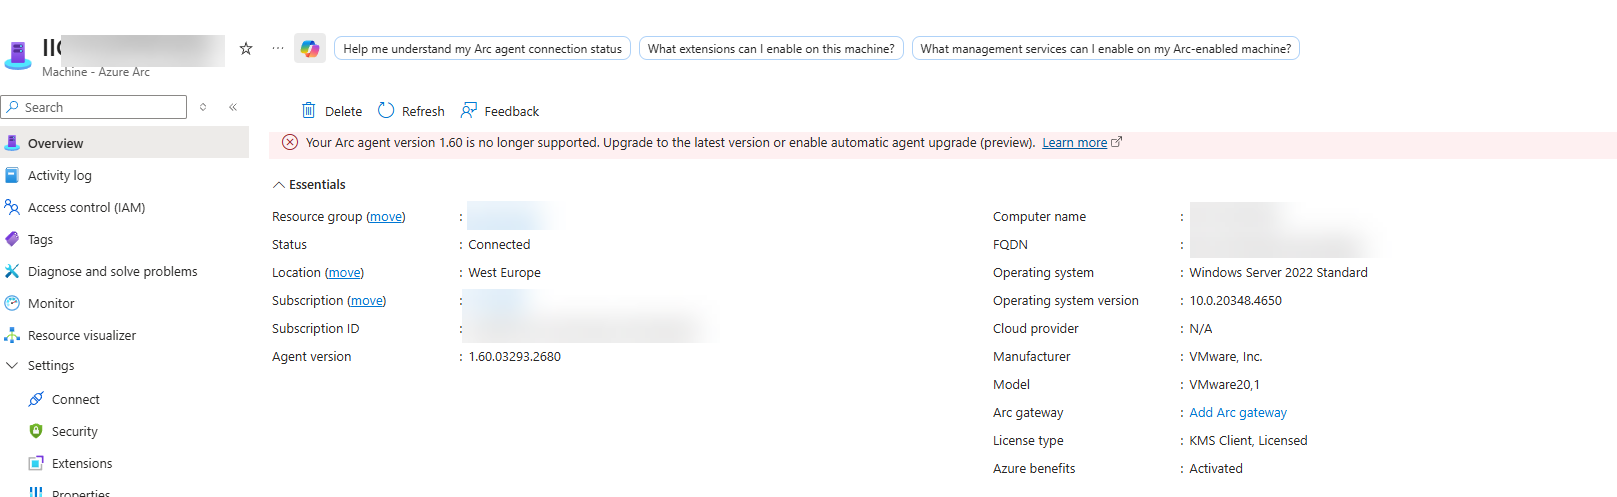The height and width of the screenshot is (497, 1617).
Task: Ask what extensions can be enabled
Action: [771, 48]
